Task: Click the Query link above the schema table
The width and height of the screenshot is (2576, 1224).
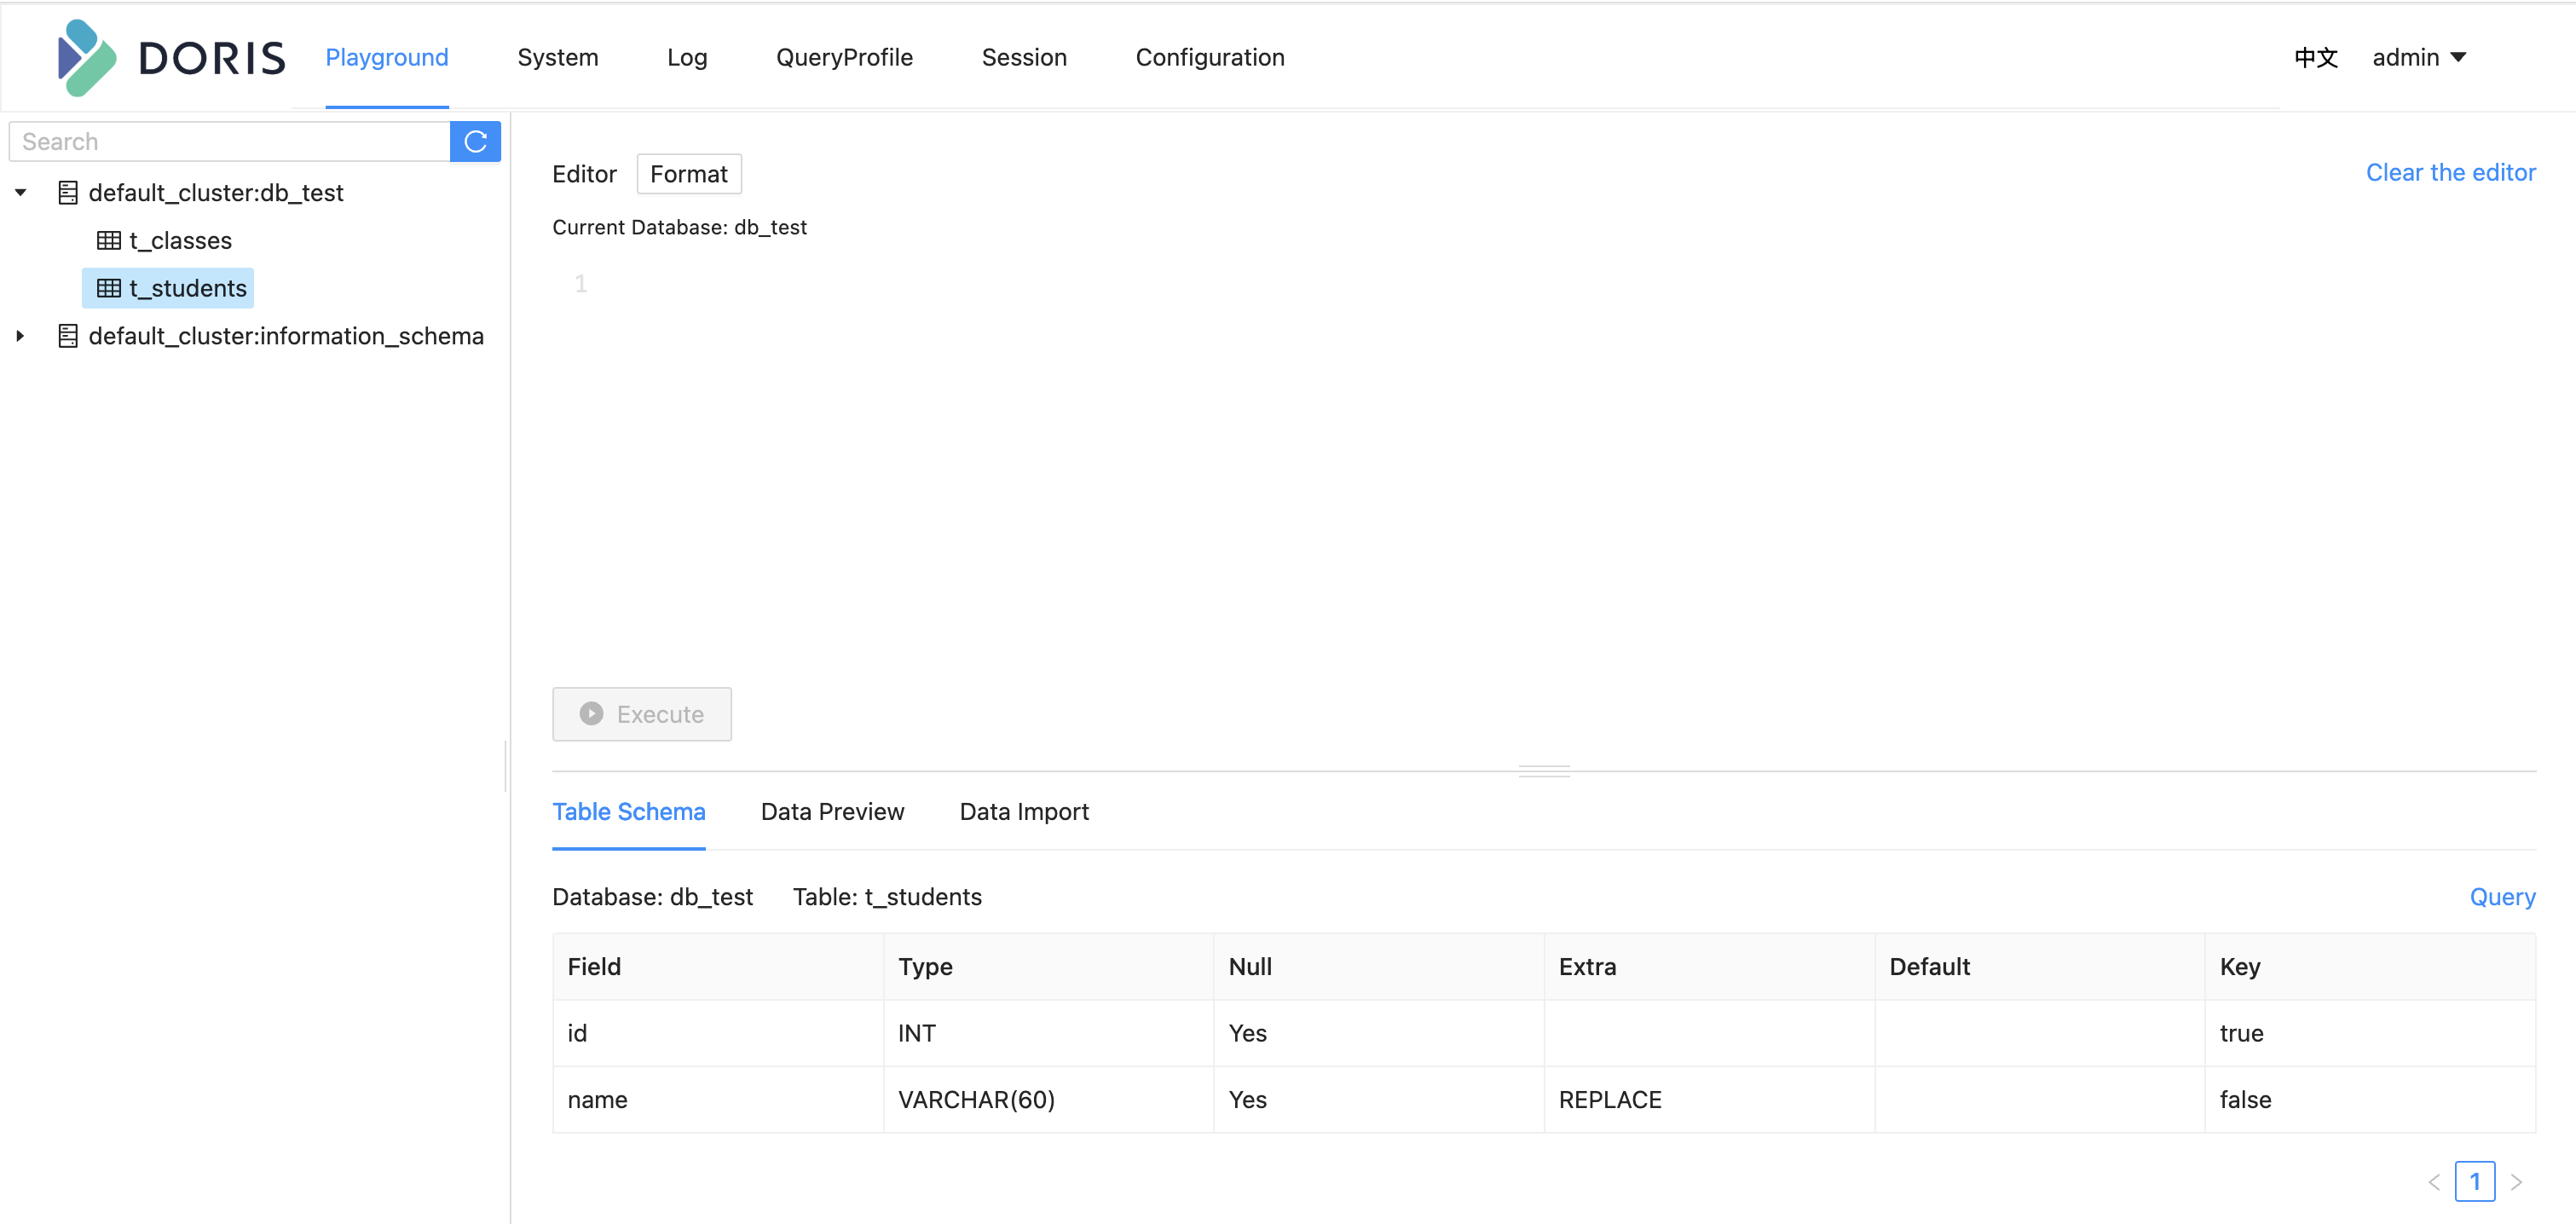Action: (2501, 896)
